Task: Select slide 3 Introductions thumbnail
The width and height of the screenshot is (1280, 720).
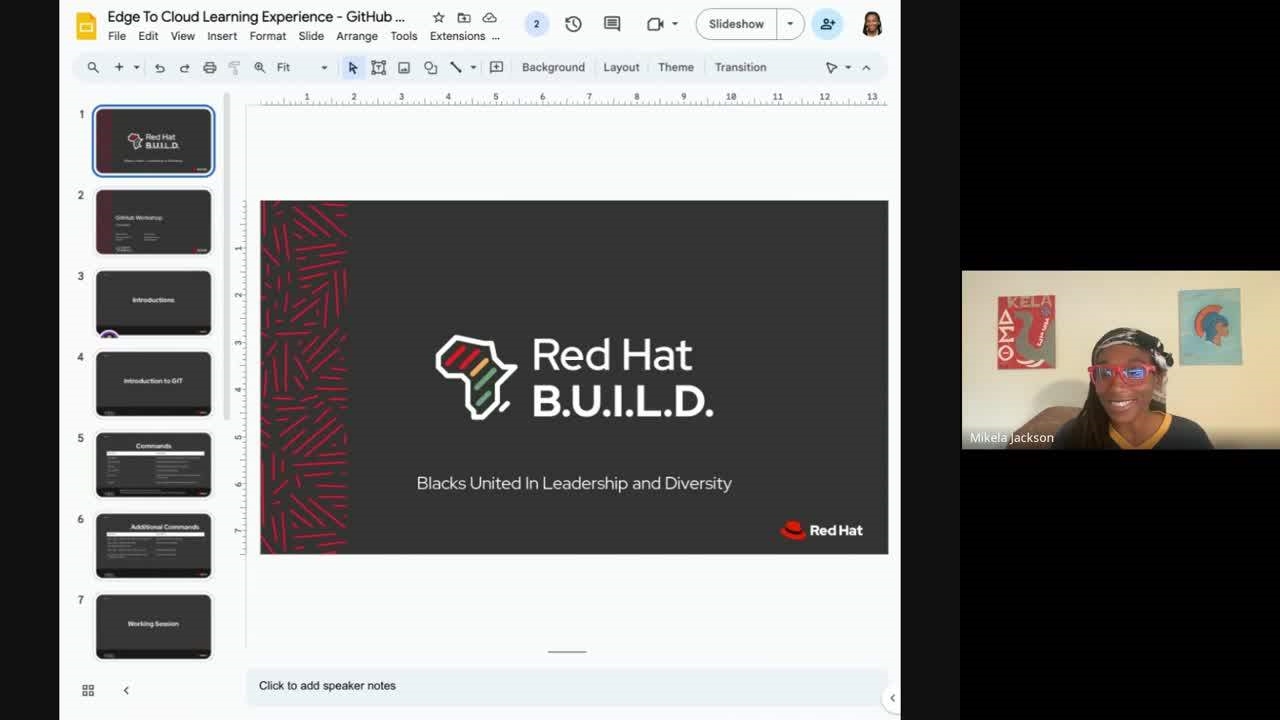Action: pos(153,303)
